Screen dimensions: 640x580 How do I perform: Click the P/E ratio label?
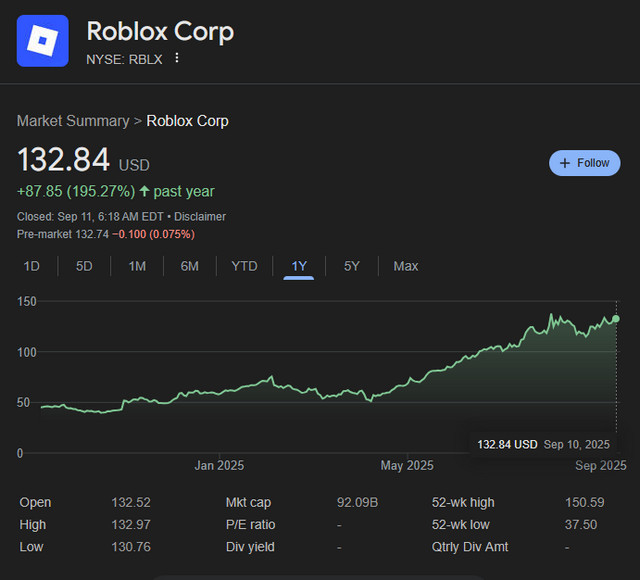(250, 524)
